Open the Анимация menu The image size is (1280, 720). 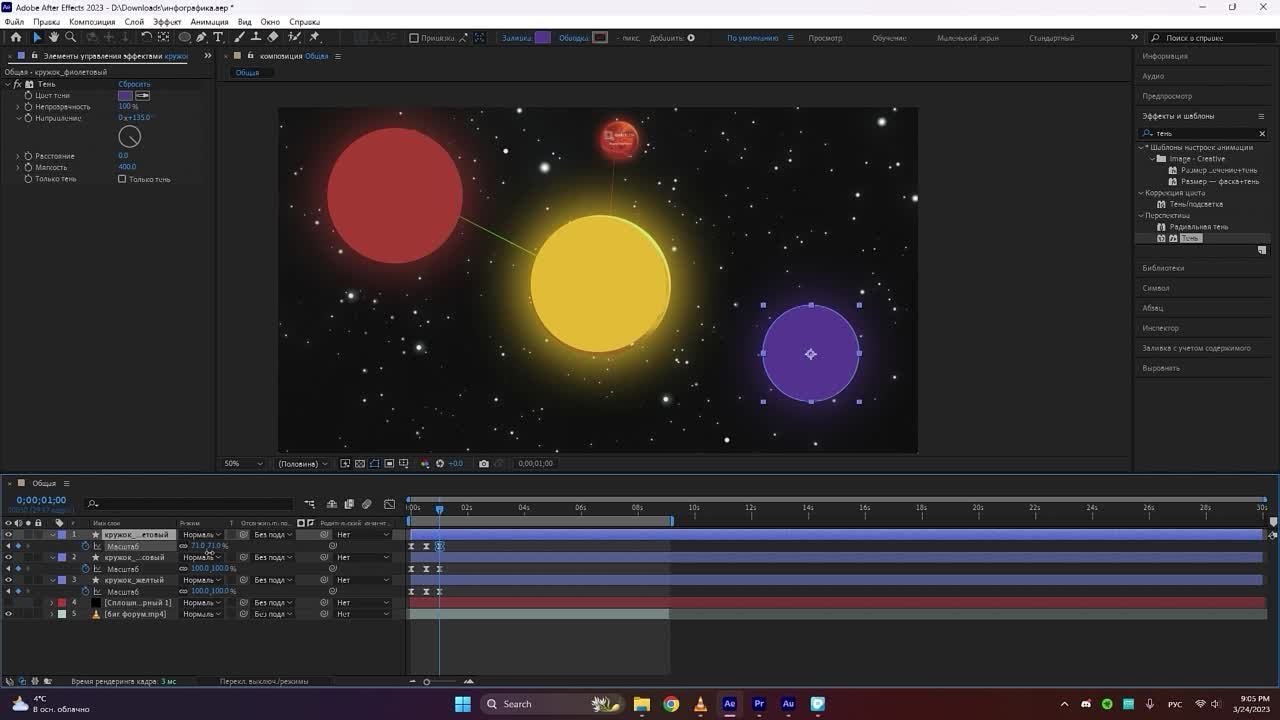[209, 22]
